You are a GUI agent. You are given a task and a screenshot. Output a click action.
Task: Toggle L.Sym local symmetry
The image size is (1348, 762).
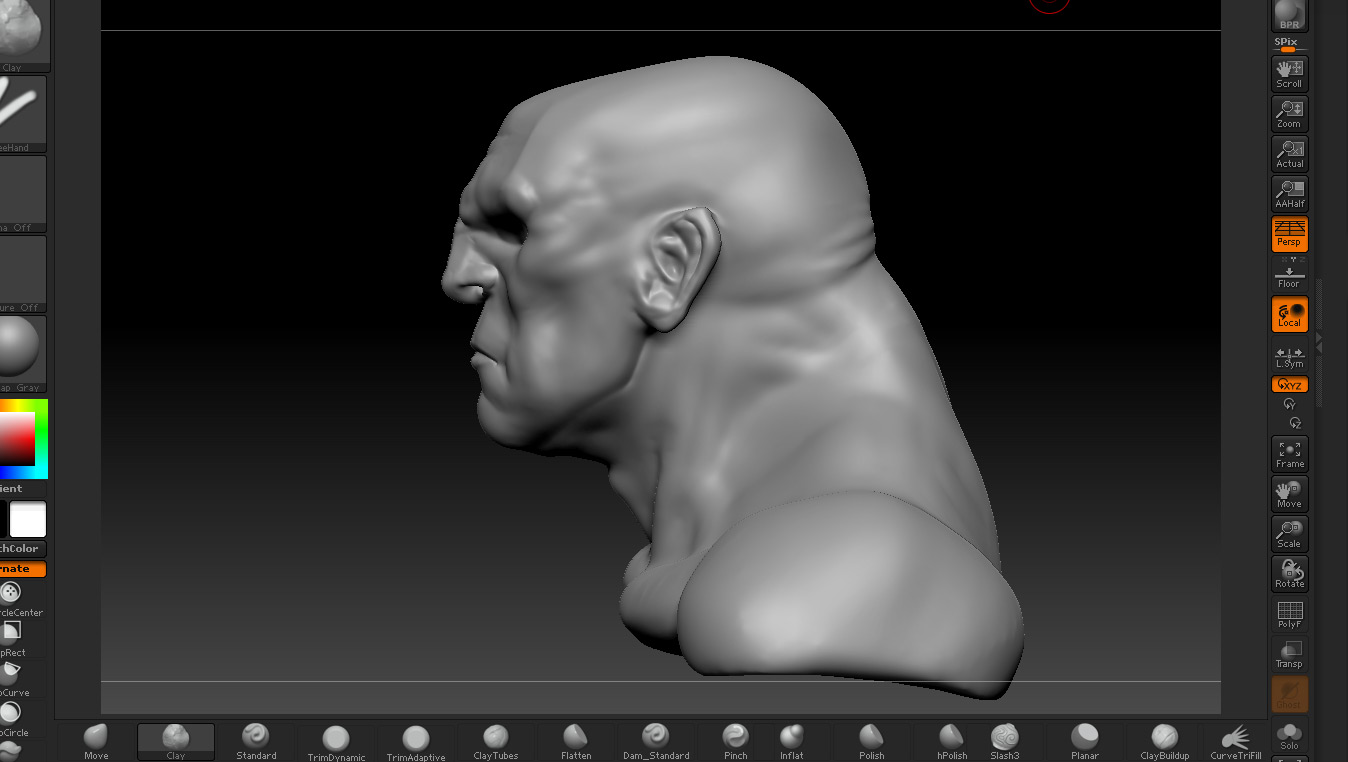pos(1290,355)
